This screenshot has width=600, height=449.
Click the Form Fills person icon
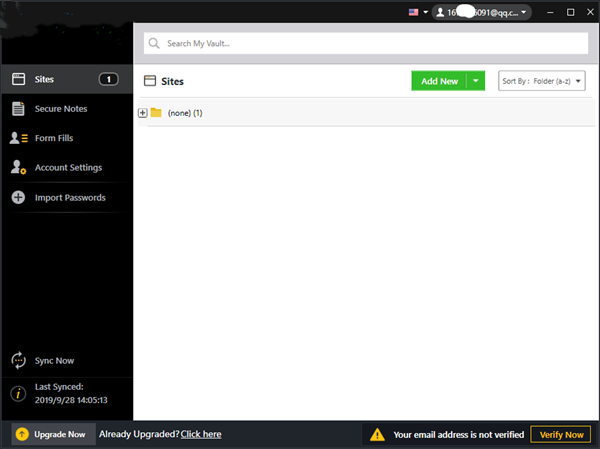pyautogui.click(x=18, y=138)
